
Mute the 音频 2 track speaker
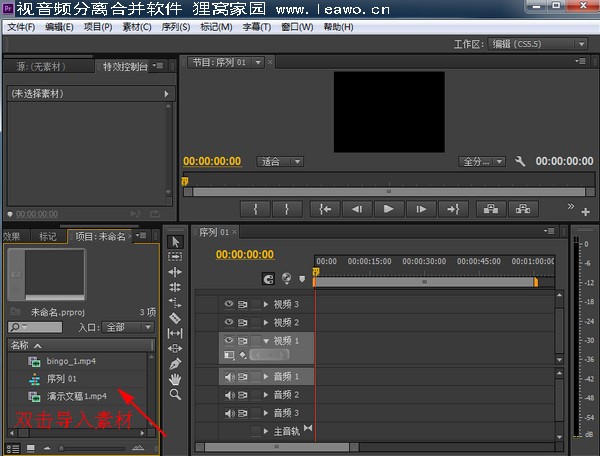click(228, 395)
